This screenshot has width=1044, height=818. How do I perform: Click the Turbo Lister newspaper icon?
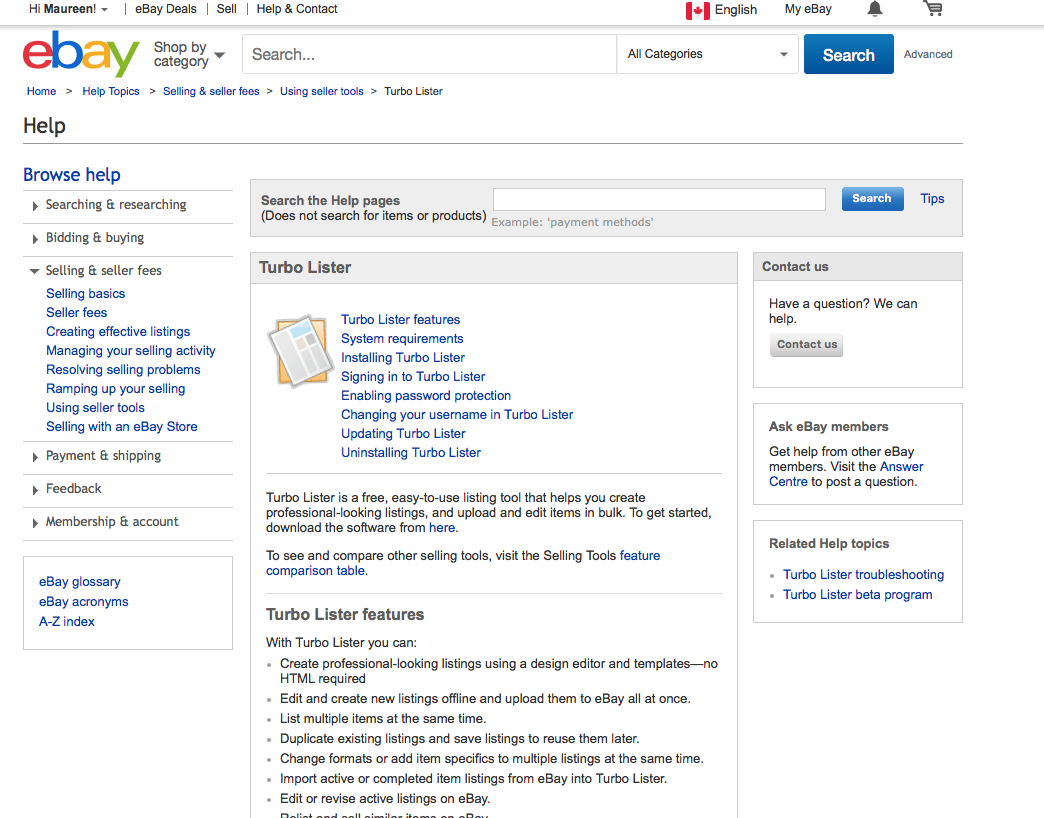[x=300, y=350]
